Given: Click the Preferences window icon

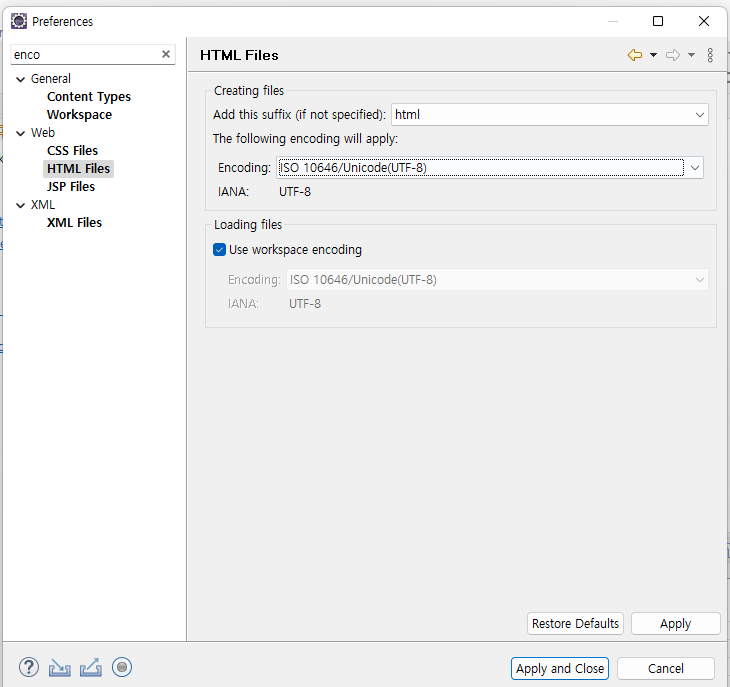Looking at the screenshot, I should (x=19, y=21).
